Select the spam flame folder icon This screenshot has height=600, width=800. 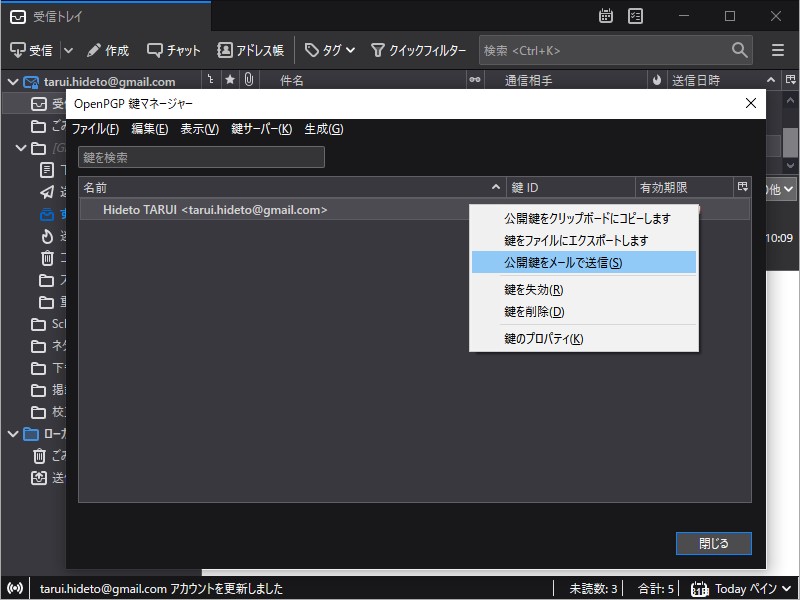(47, 236)
